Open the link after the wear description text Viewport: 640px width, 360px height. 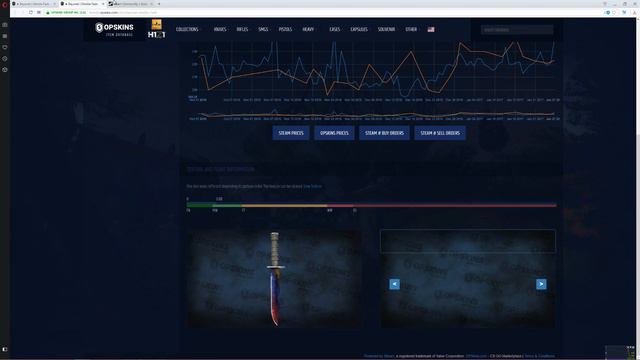(313, 186)
